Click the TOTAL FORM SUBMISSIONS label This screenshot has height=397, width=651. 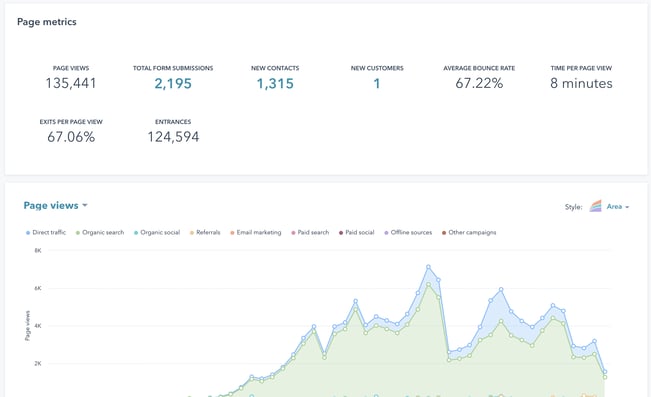click(x=173, y=68)
